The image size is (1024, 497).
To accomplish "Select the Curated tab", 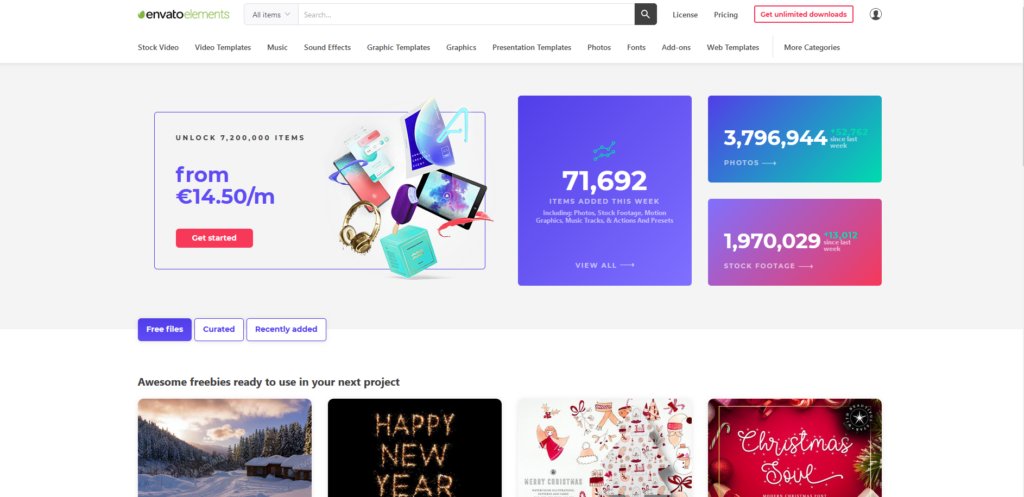I will [219, 329].
